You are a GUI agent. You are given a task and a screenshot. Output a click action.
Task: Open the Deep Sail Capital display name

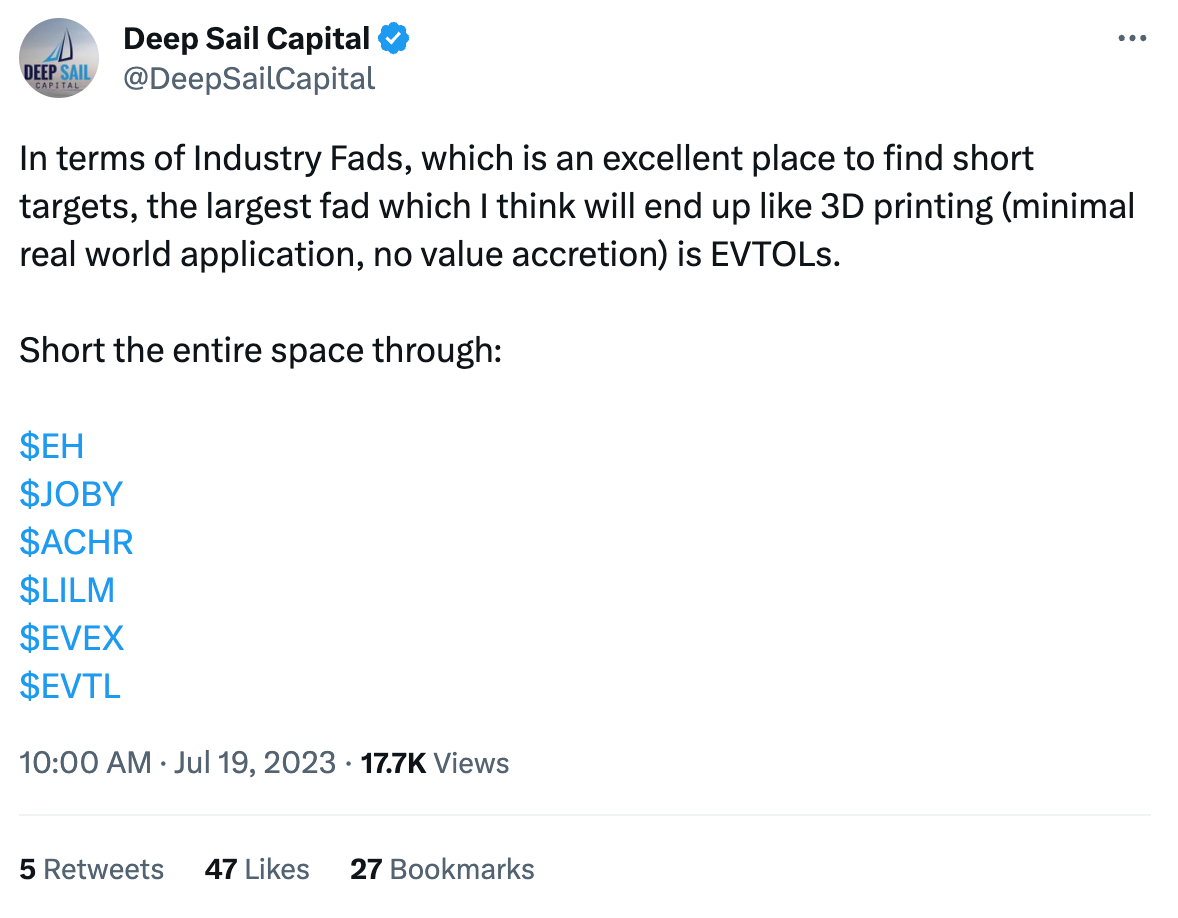pos(246,38)
